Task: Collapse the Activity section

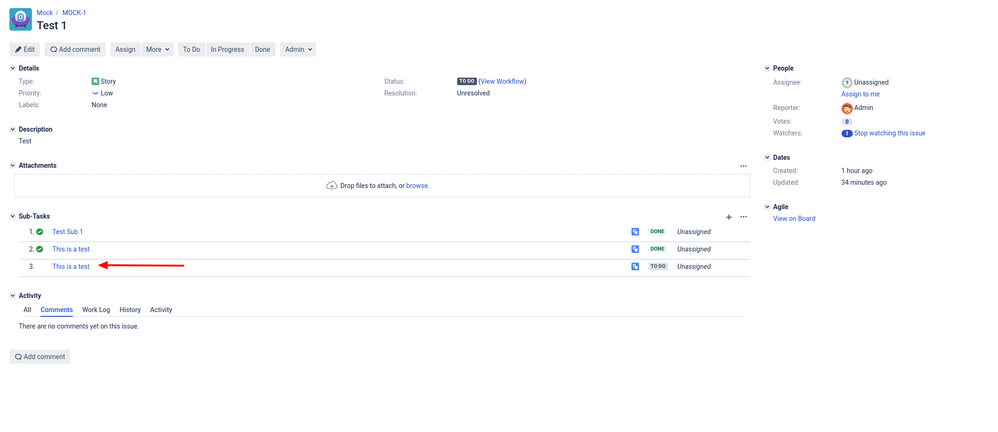Action: 13,296
